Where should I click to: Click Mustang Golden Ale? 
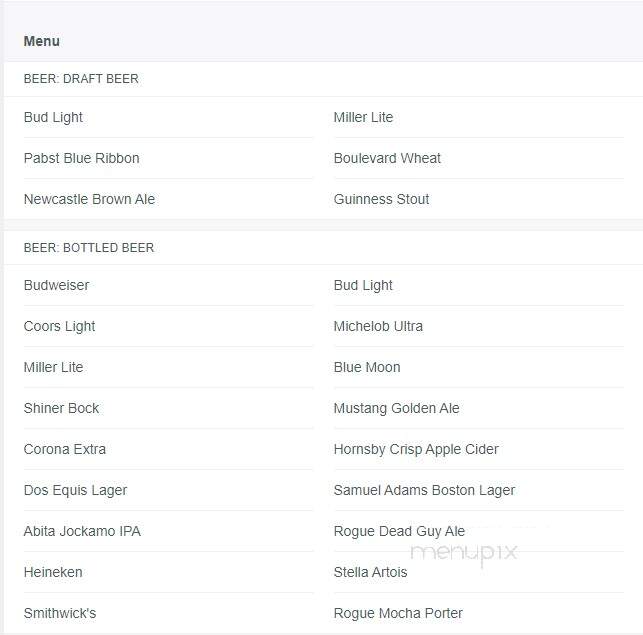[396, 409]
